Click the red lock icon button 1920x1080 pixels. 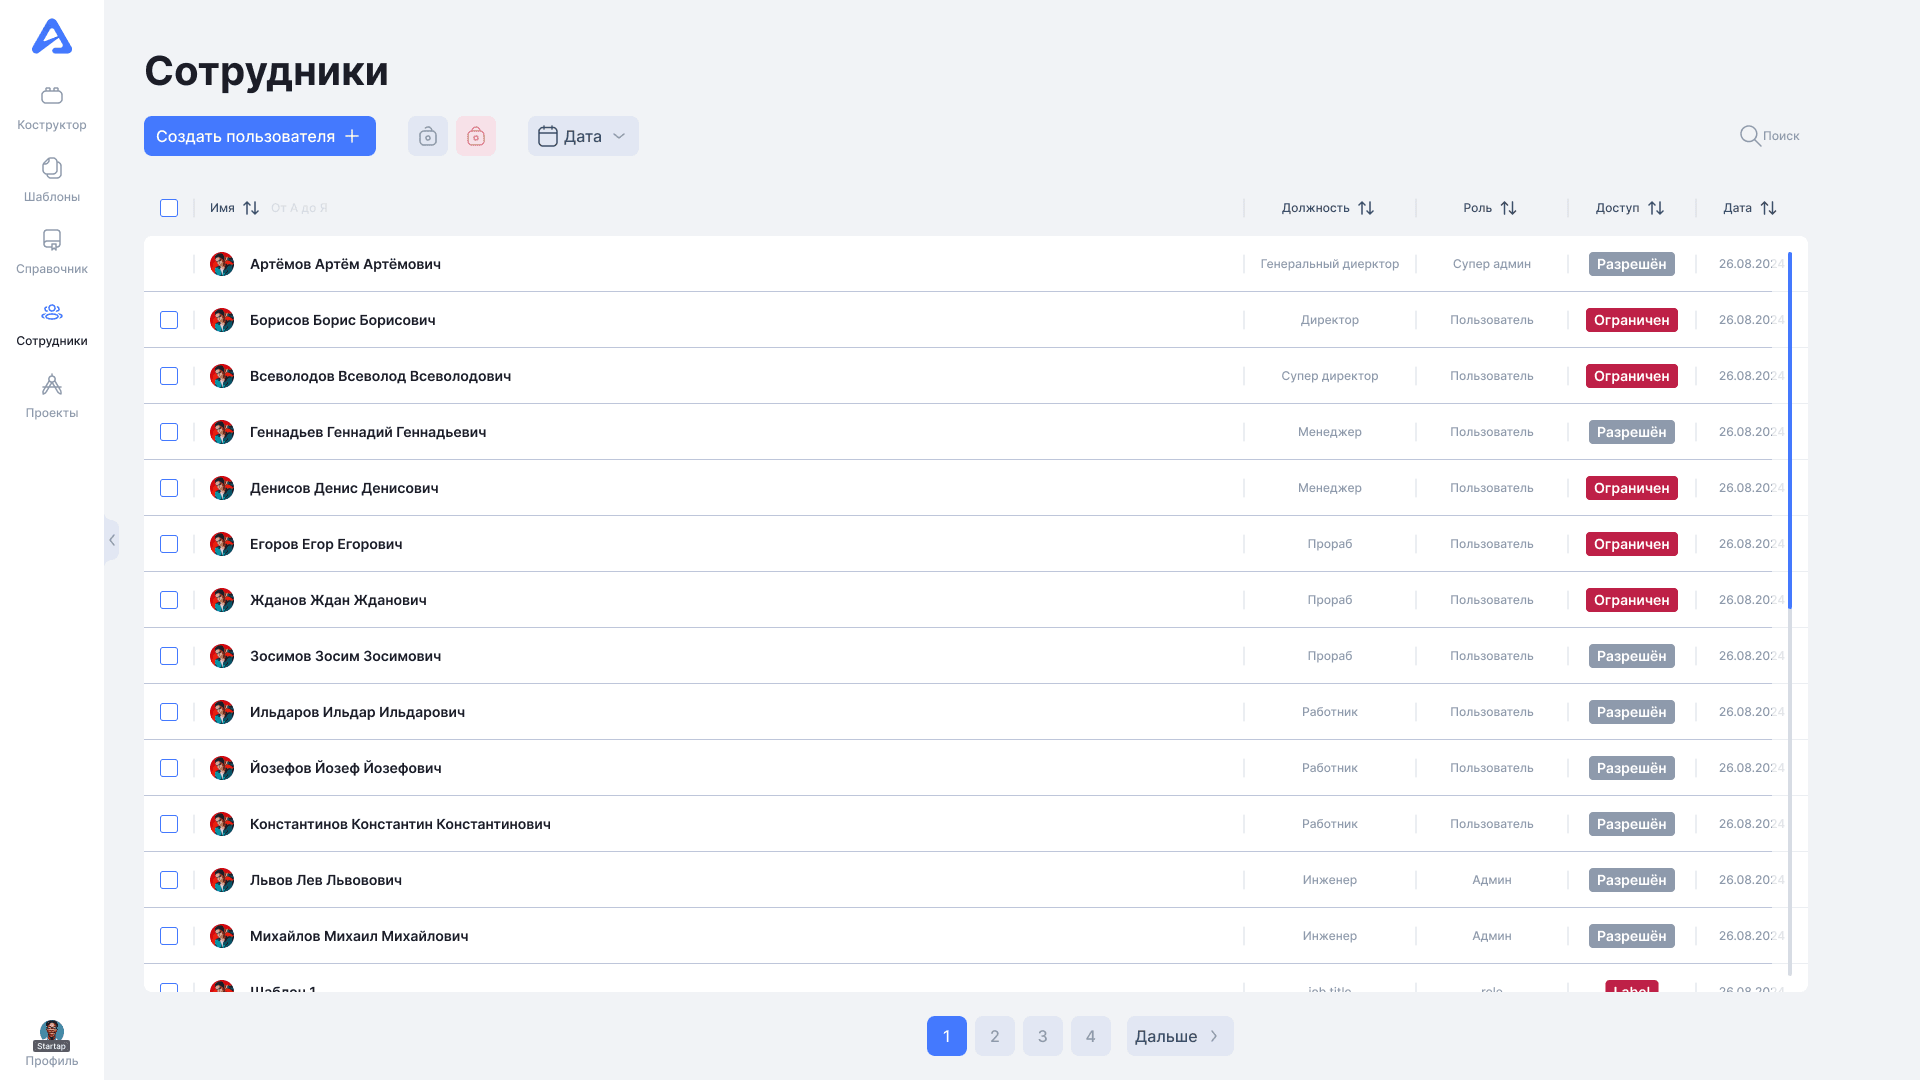476,136
